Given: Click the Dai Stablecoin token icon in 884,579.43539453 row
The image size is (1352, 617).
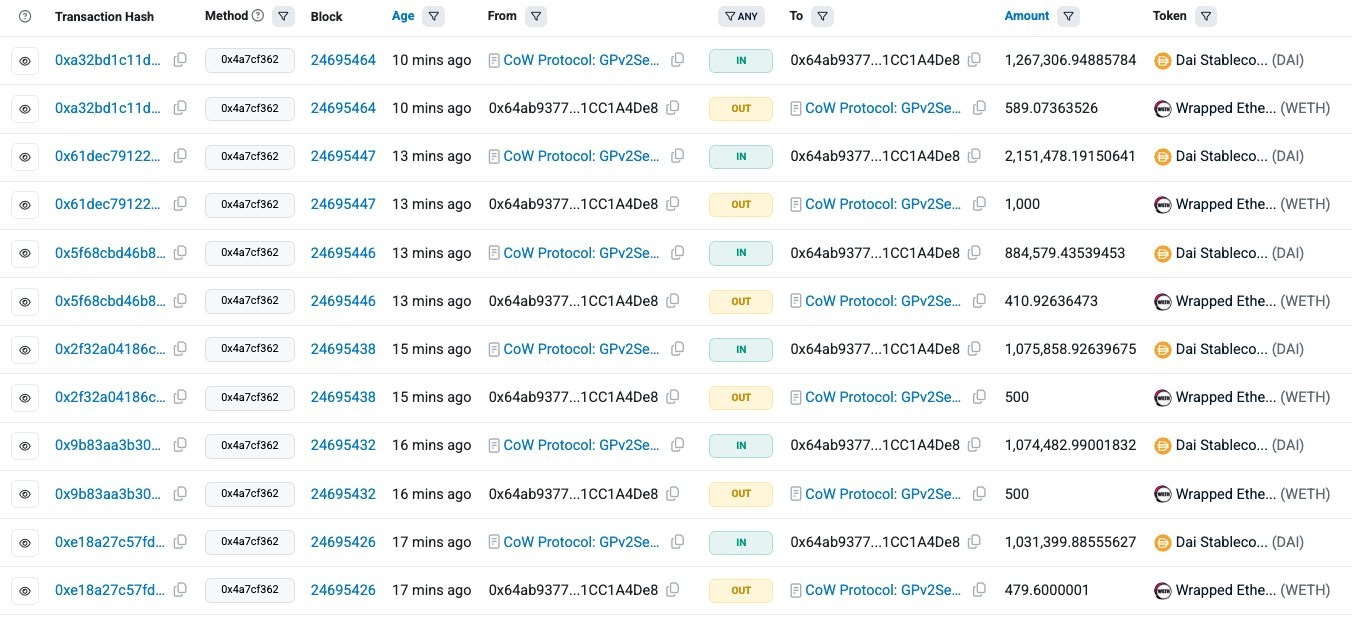Looking at the screenshot, I should pos(1163,253).
